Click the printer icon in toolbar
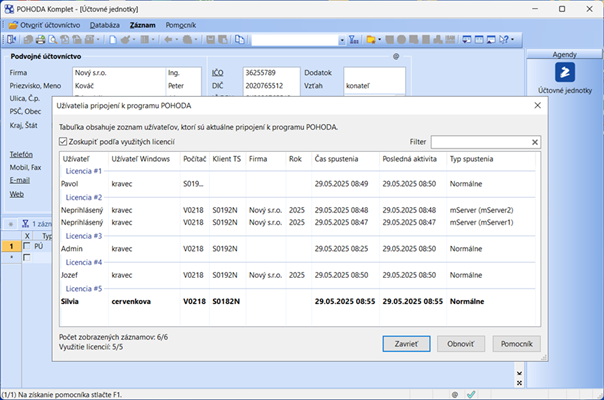This screenshot has height=400, width=604. (40, 39)
